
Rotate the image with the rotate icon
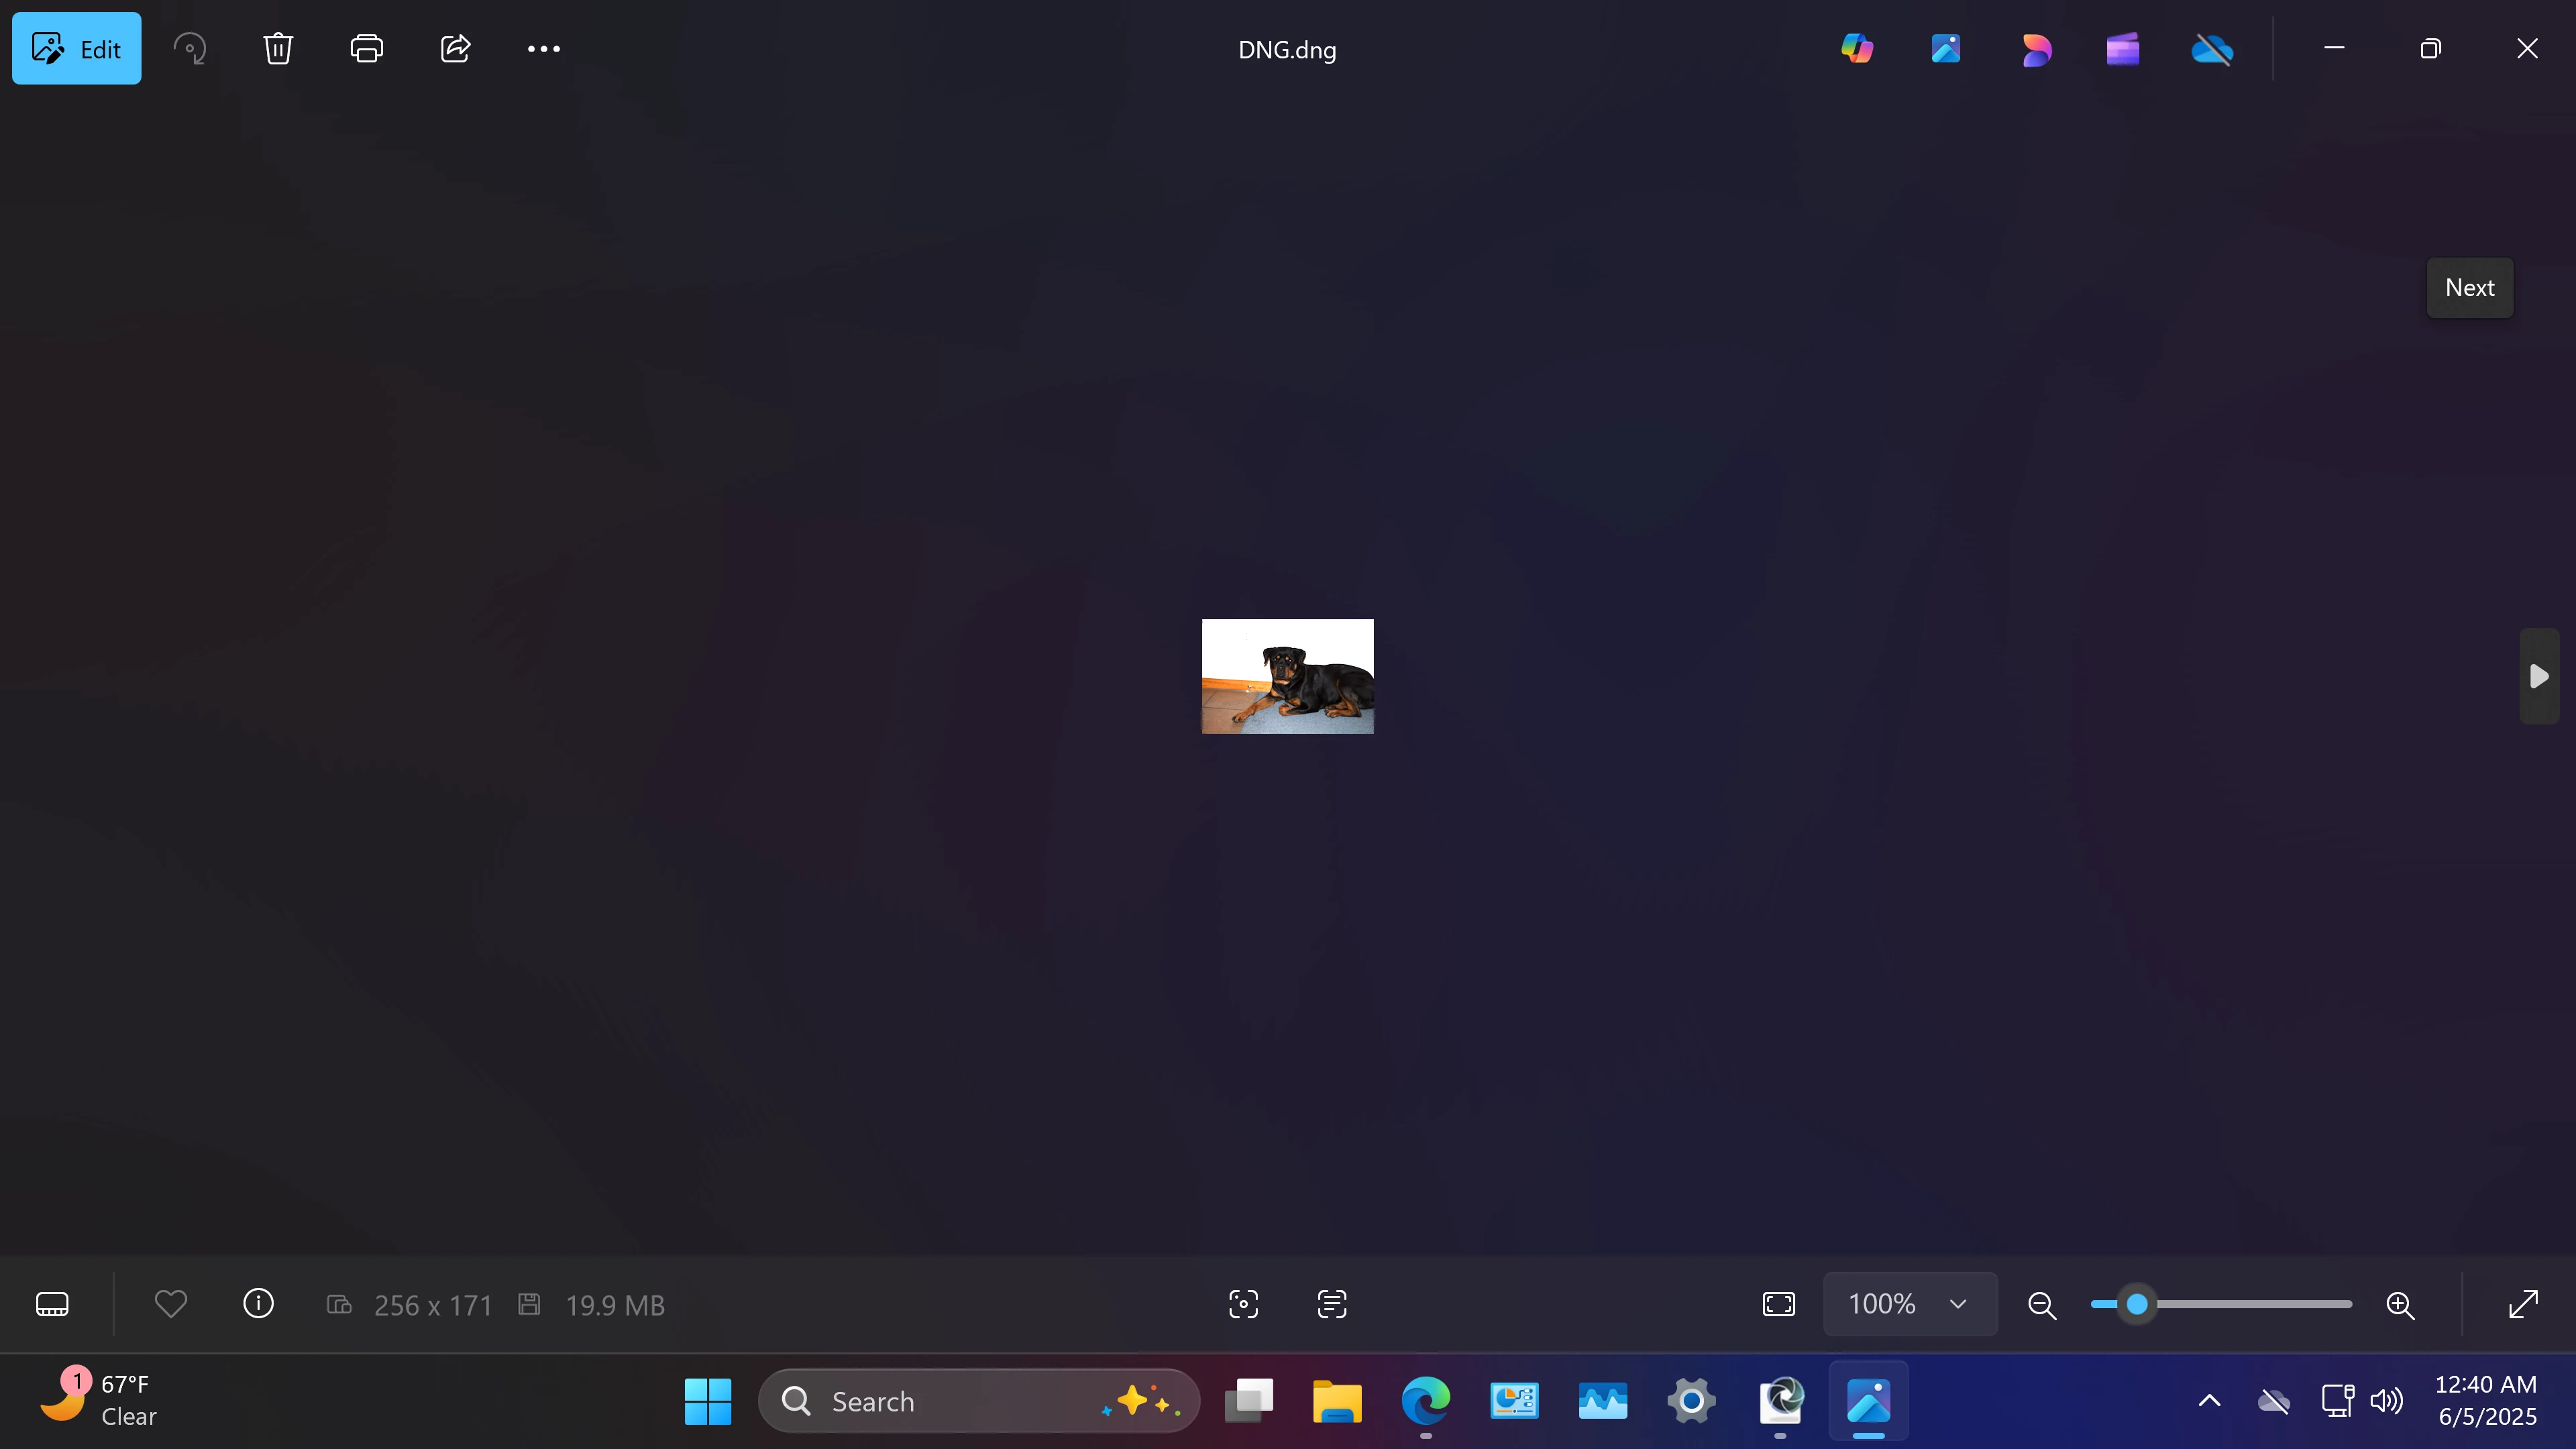point(189,48)
